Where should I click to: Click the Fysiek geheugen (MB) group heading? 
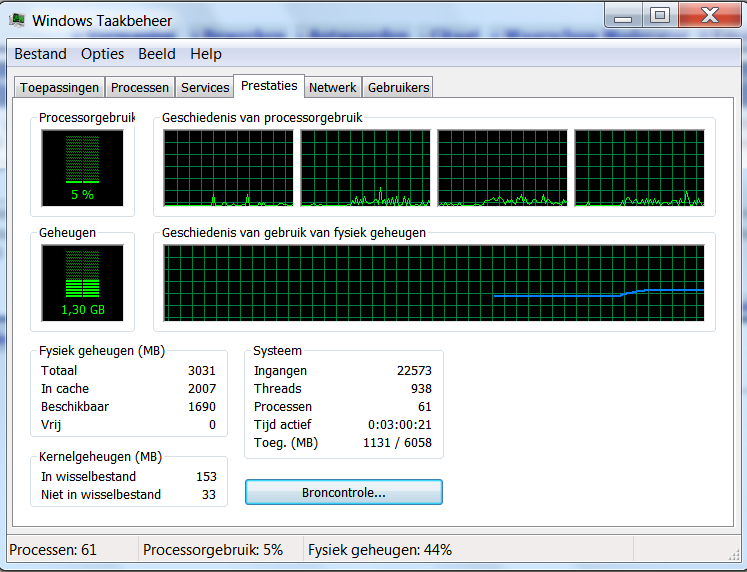(x=102, y=351)
